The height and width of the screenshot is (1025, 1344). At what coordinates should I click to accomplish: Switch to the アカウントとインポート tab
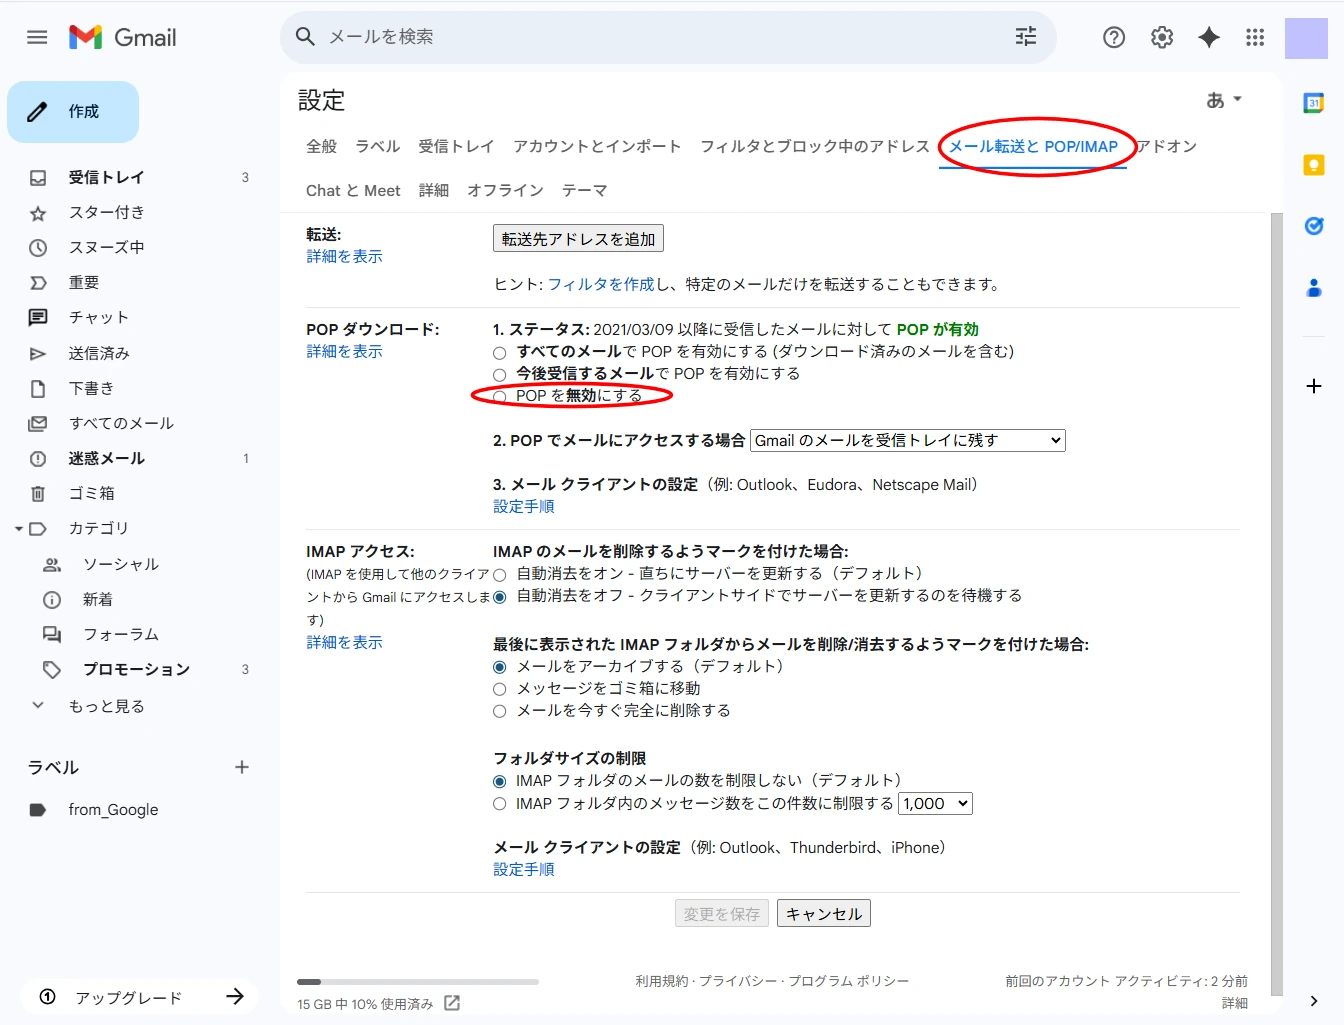[597, 146]
